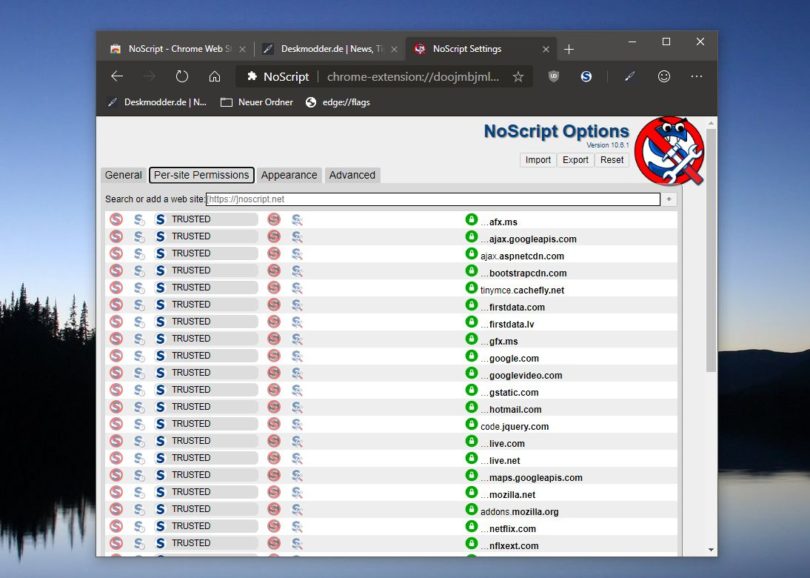
Task: Choose Temp. Trusted icon for ajax.googleapis.com
Action: point(139,237)
